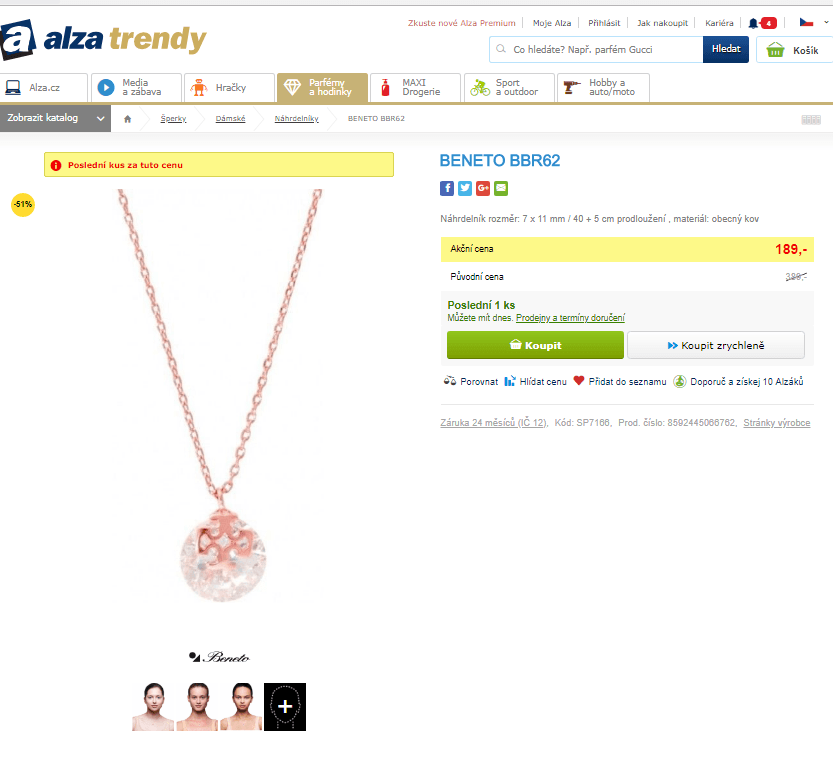
Task: Share product on Facebook icon
Action: (x=447, y=188)
